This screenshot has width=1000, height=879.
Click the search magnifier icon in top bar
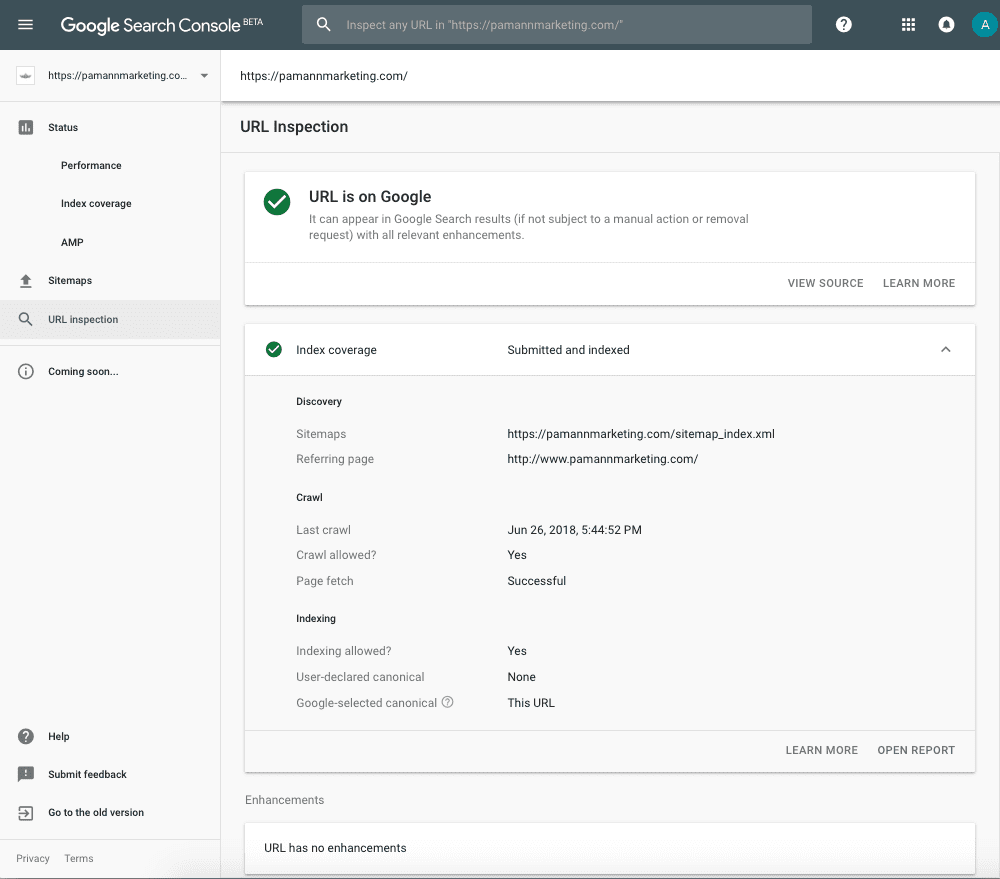pos(324,25)
